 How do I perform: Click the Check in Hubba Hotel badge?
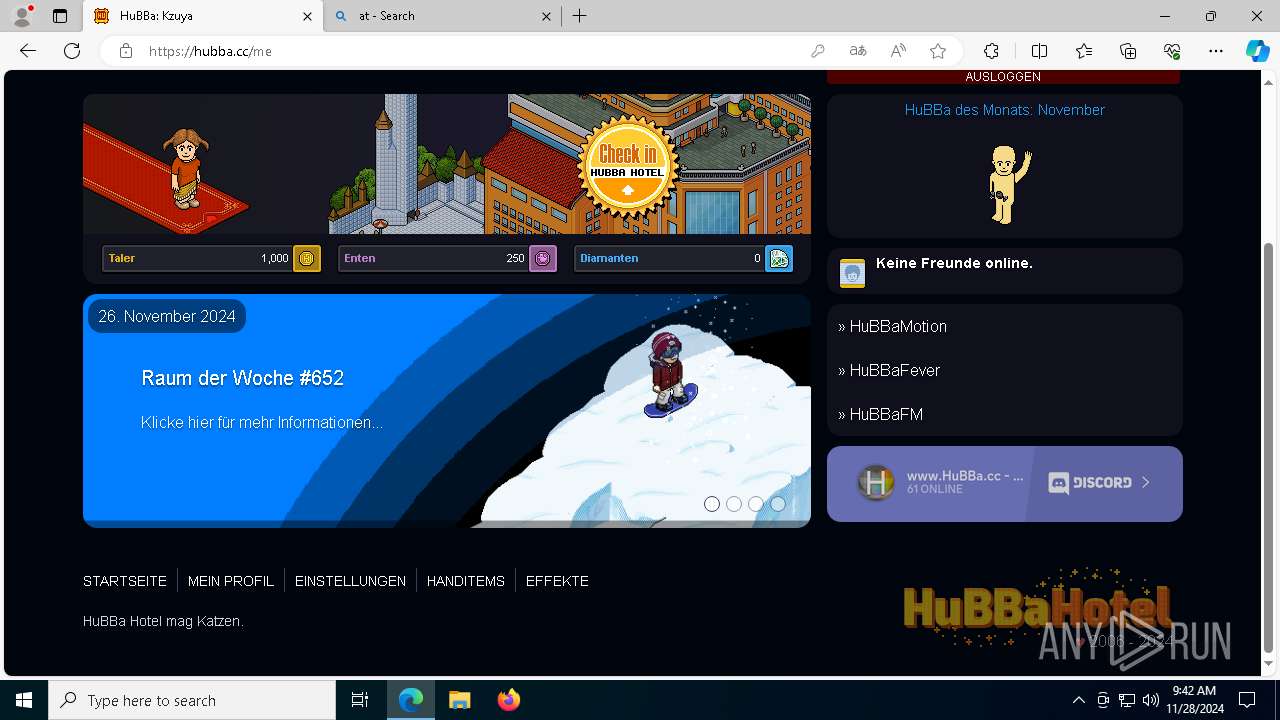[x=628, y=167]
